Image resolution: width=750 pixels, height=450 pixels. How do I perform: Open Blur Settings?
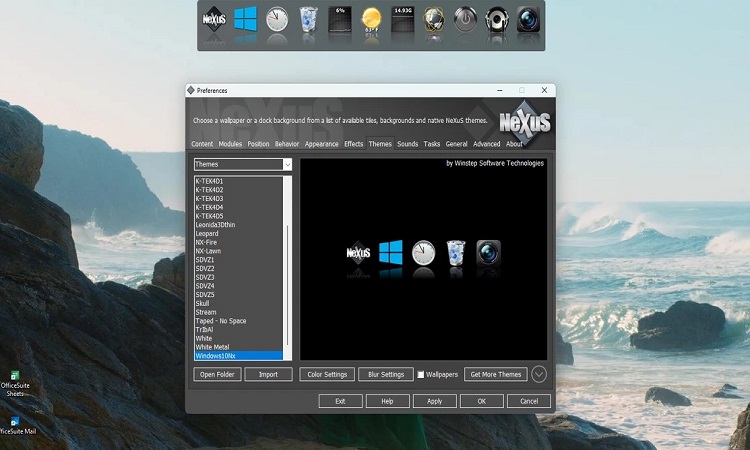(x=386, y=374)
